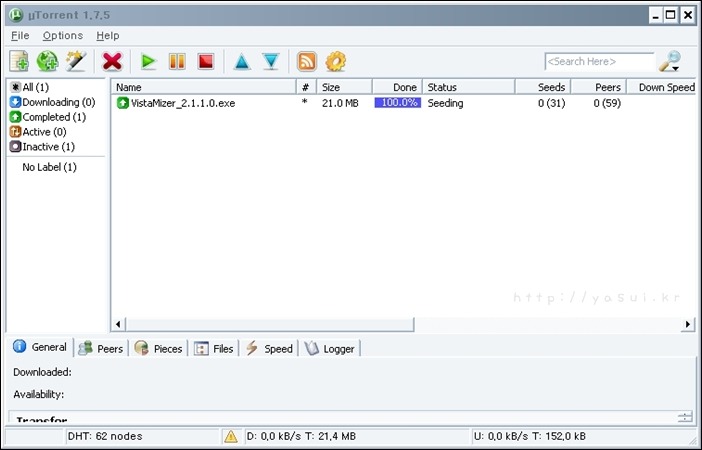Move torrent up with blue up arrow

[x=242, y=61]
